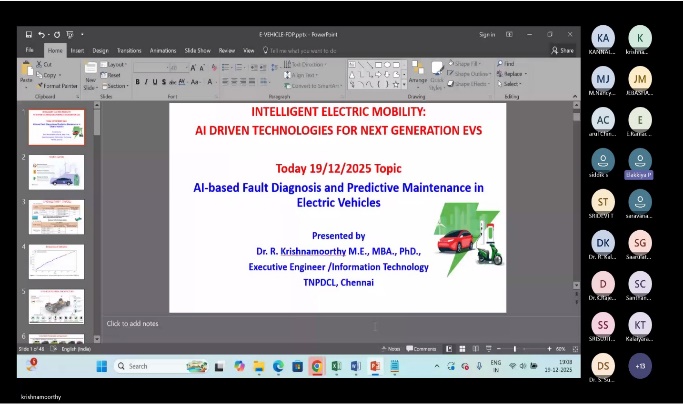683x404 pixels.
Task: Toggle Bold formatting
Action: [x=139, y=82]
